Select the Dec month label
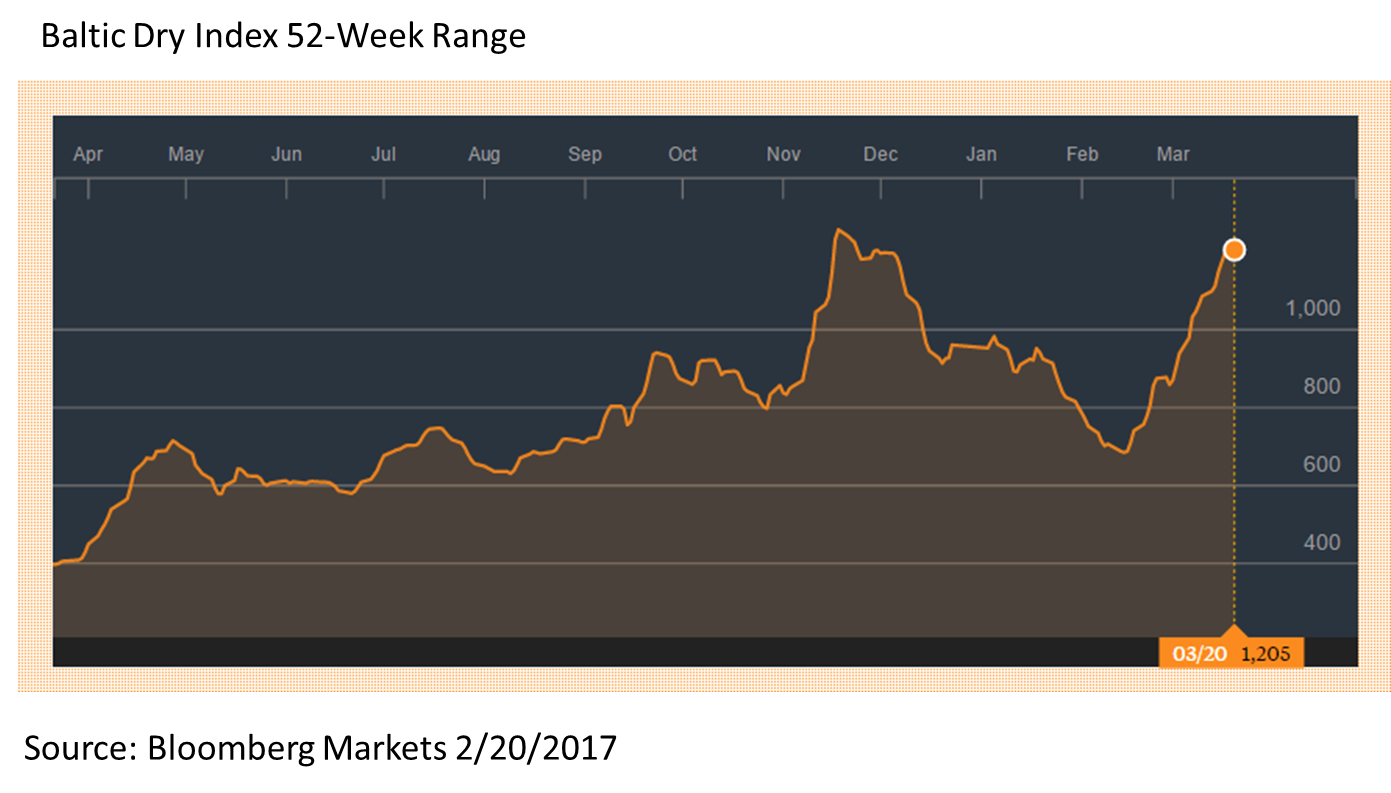Viewport: 1391px width, 793px height. coord(881,154)
